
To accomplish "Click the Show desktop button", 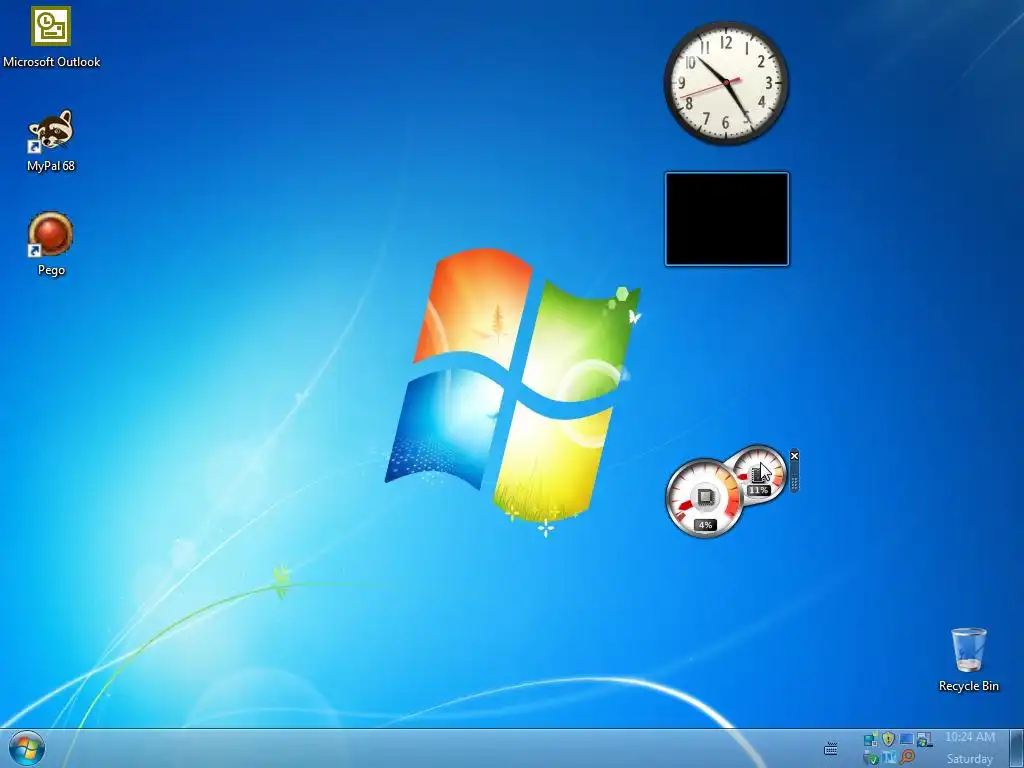I will [1016, 748].
